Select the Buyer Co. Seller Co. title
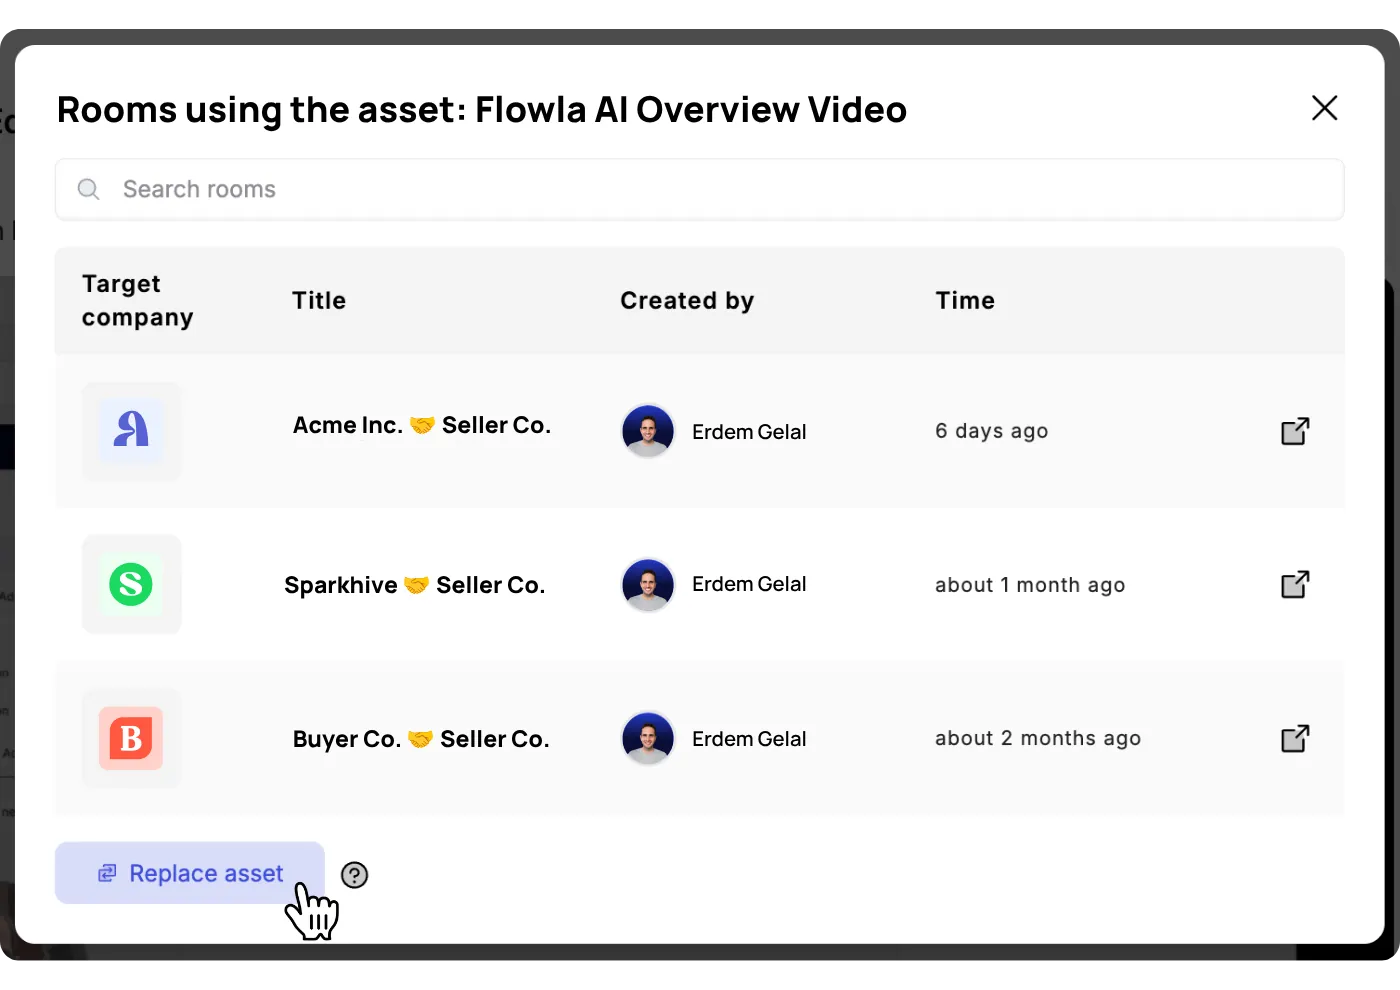Screen dimensions: 1400x990 coord(421,739)
